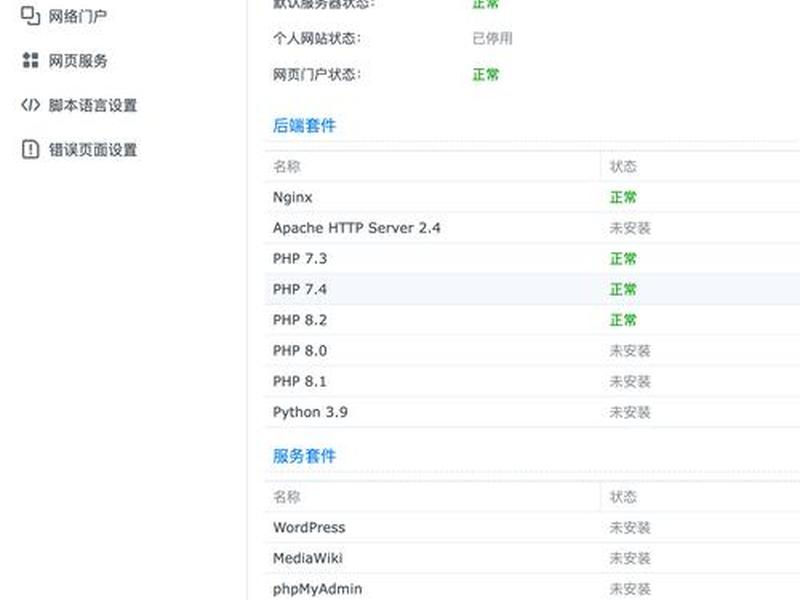This screenshot has height=600, width=800.
Task: Click the 网页门户状态 label
Action: click(317, 74)
